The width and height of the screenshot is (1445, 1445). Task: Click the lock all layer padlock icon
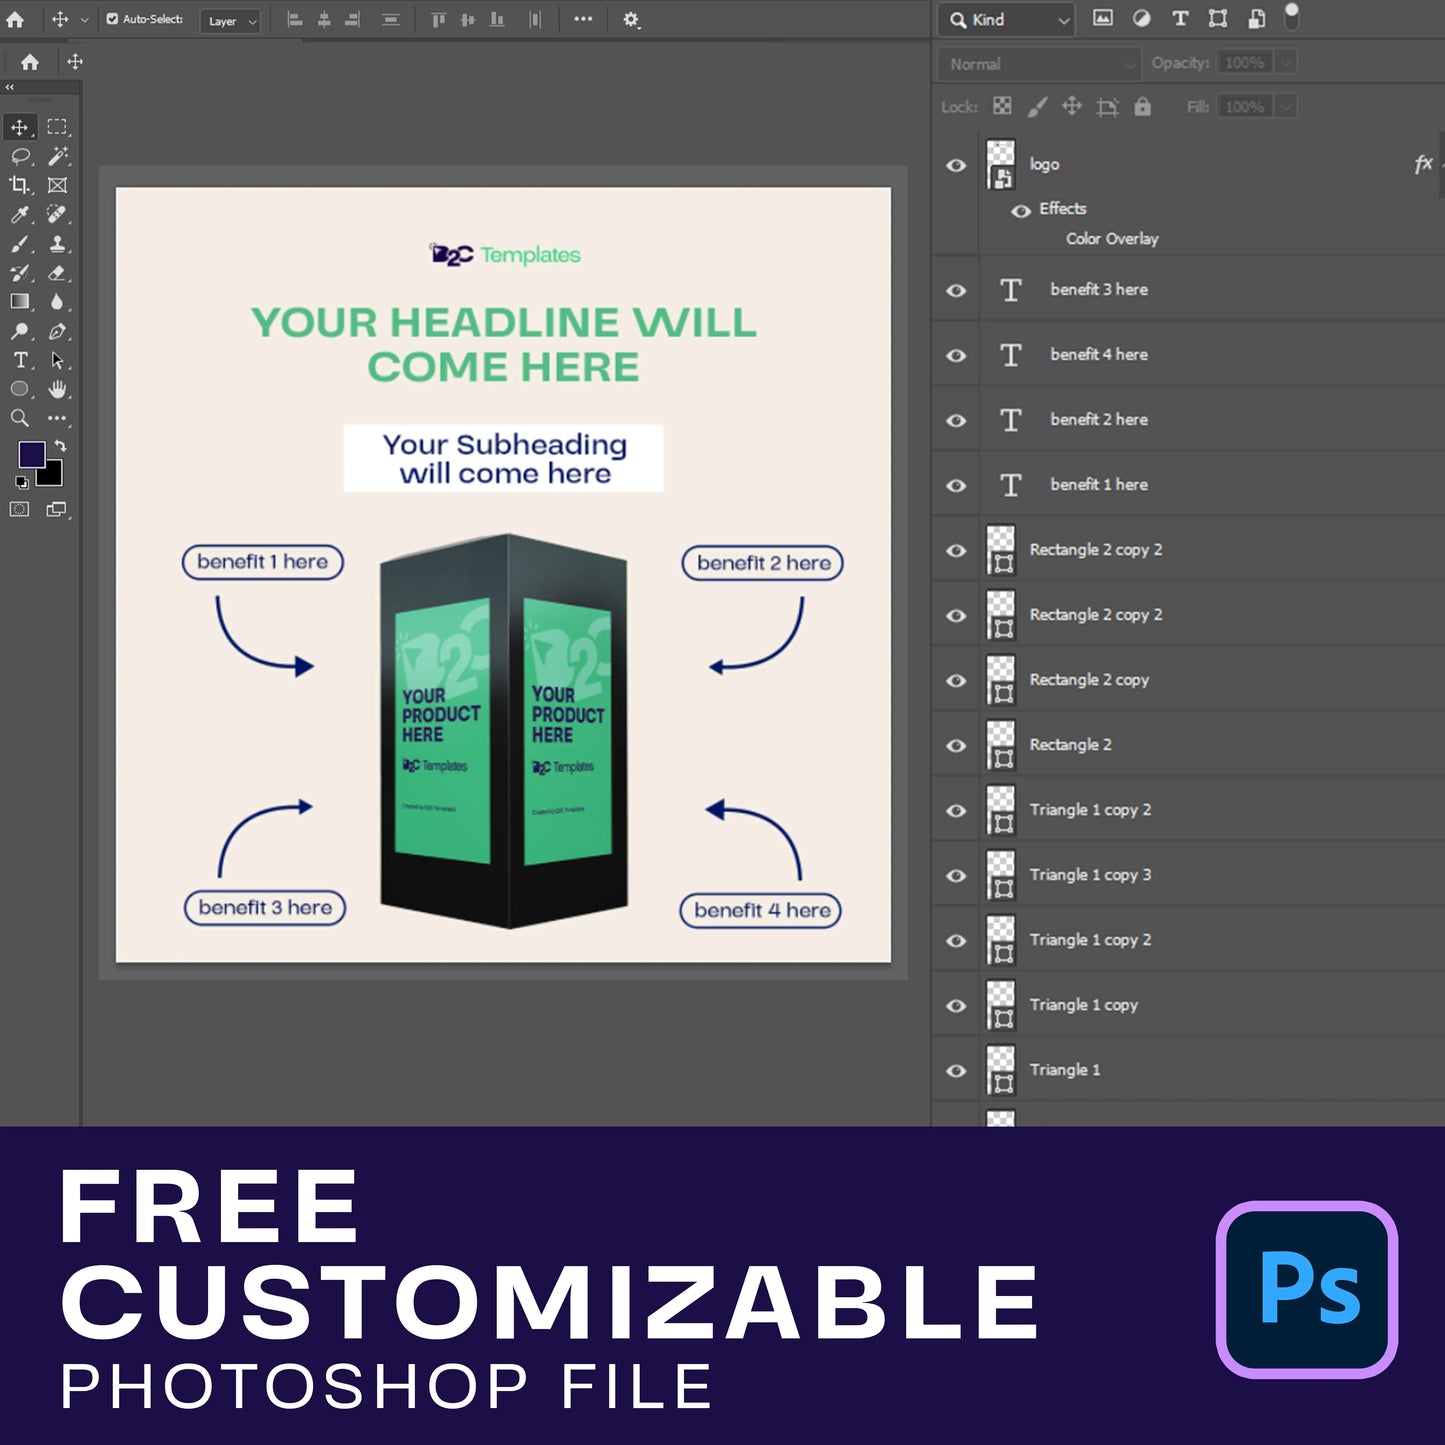[1142, 107]
